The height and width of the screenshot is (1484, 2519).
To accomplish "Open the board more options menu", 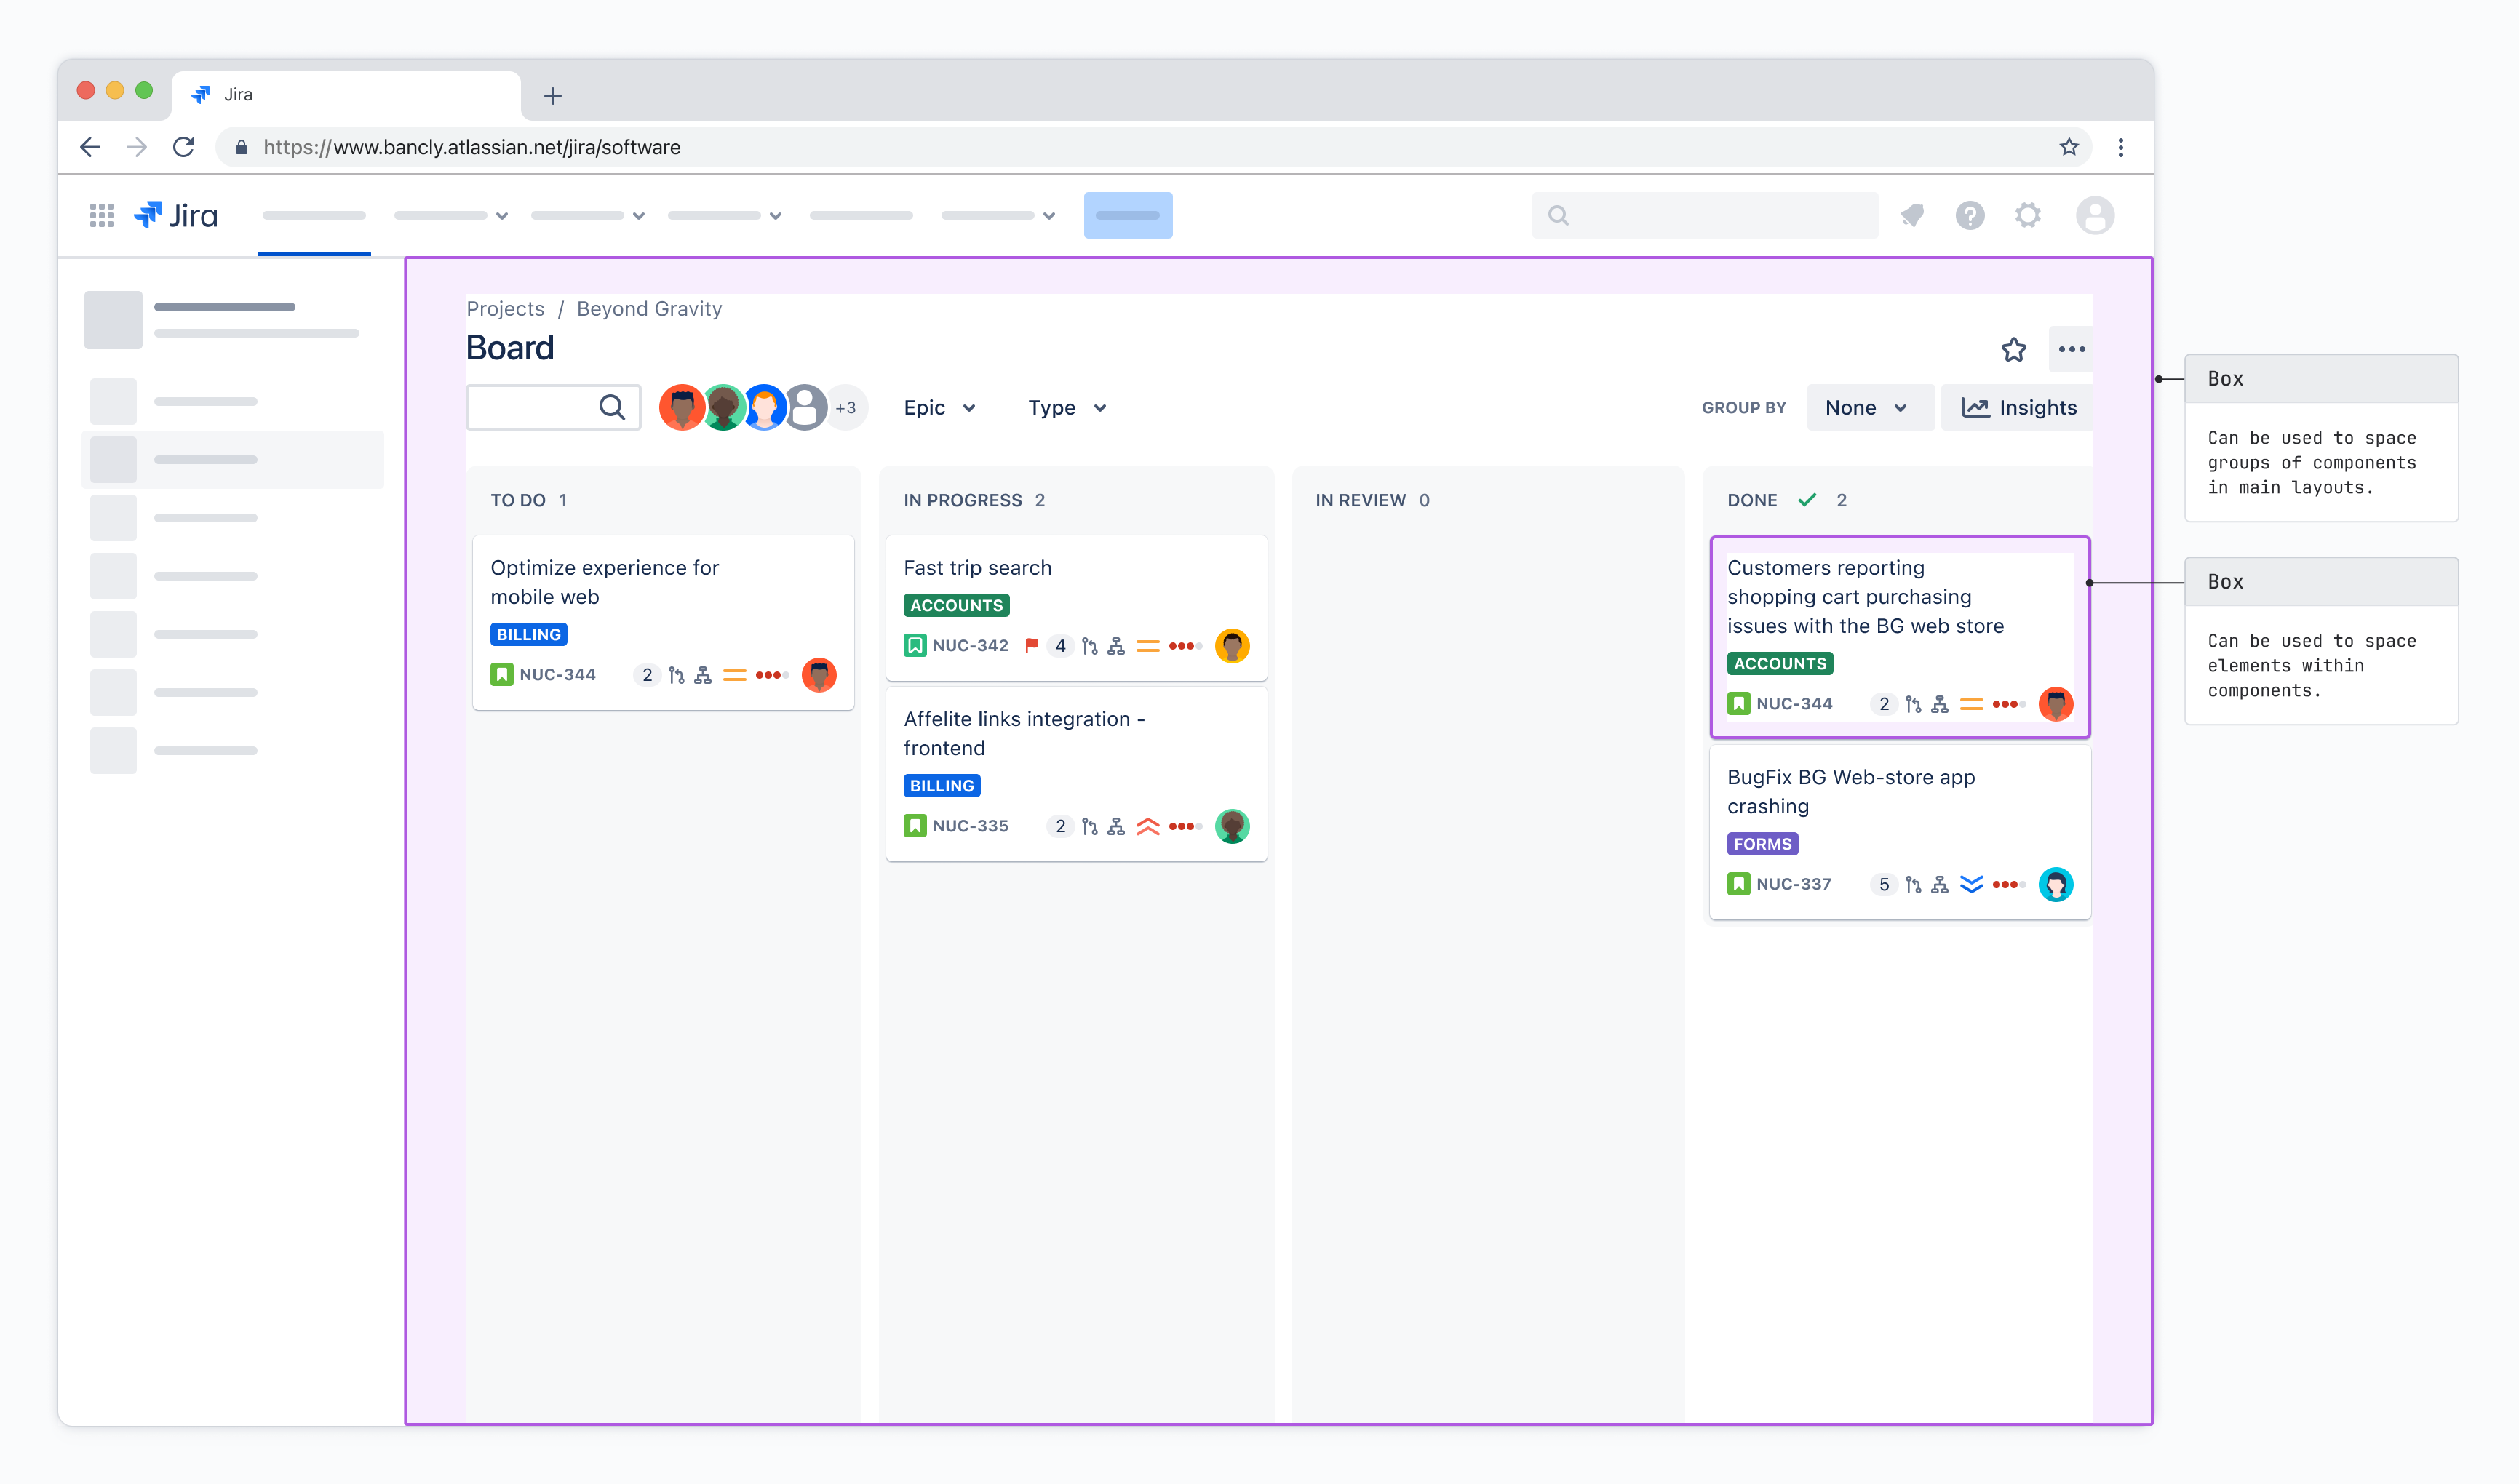I will click(2071, 350).
